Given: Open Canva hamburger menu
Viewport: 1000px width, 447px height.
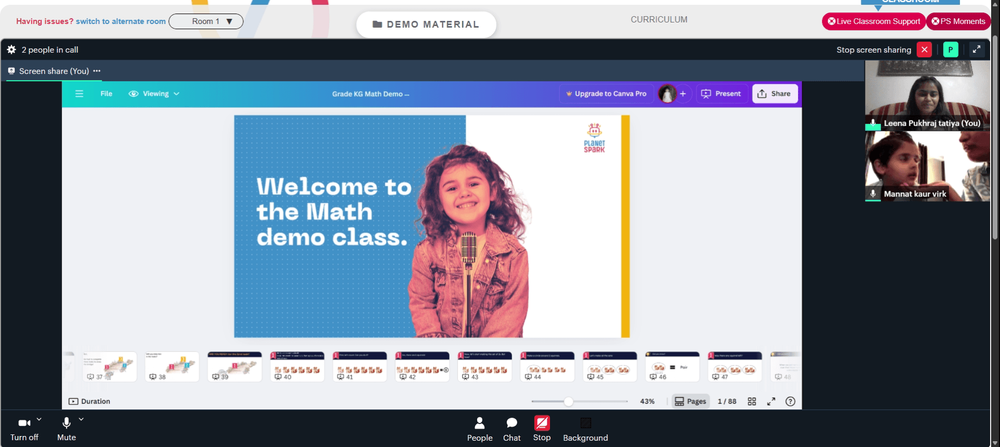Looking at the screenshot, I should pos(79,94).
